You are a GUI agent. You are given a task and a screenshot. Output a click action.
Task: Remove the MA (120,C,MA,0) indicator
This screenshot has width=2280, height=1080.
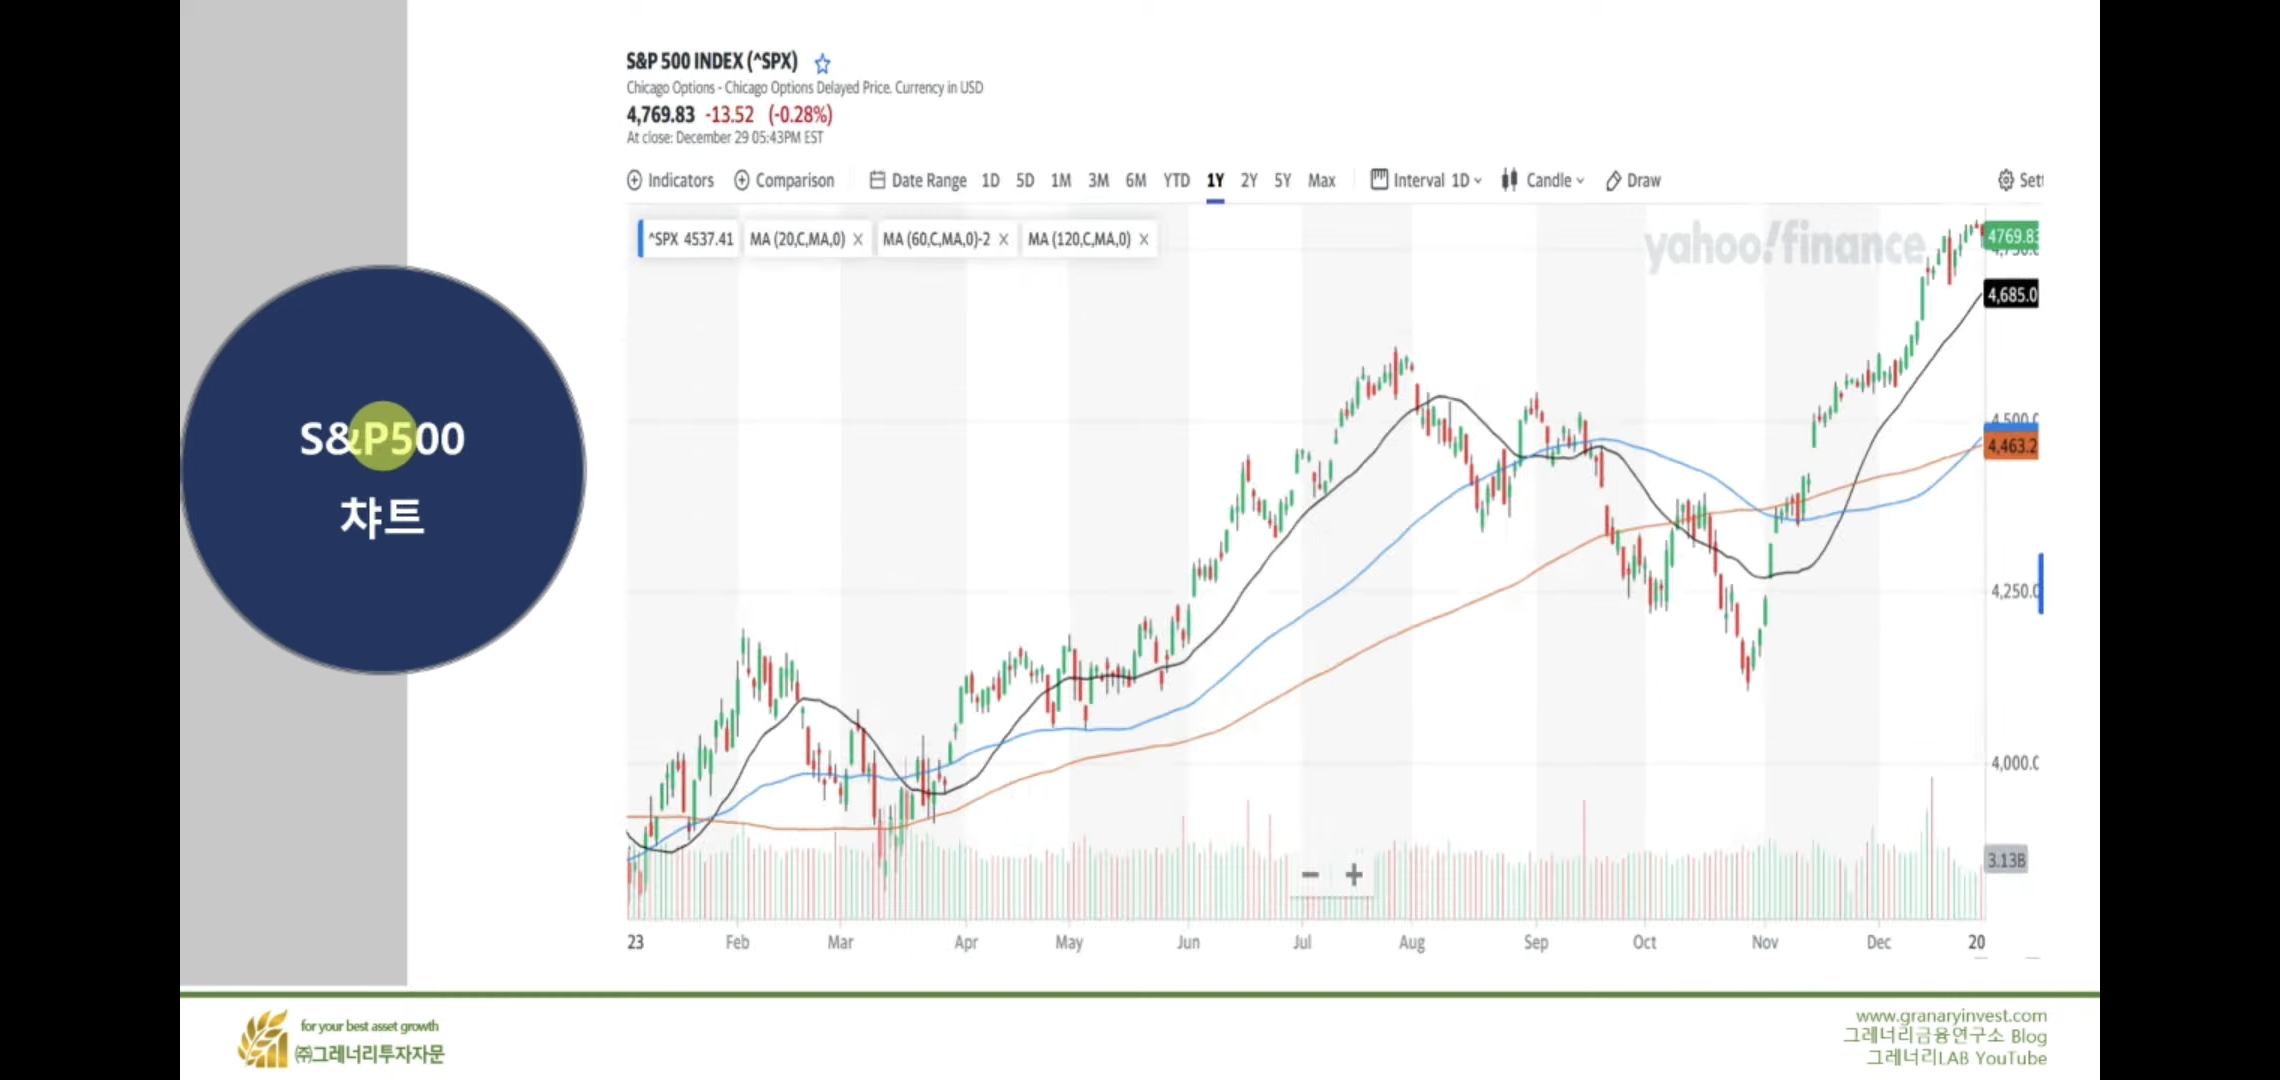[x=1143, y=239]
